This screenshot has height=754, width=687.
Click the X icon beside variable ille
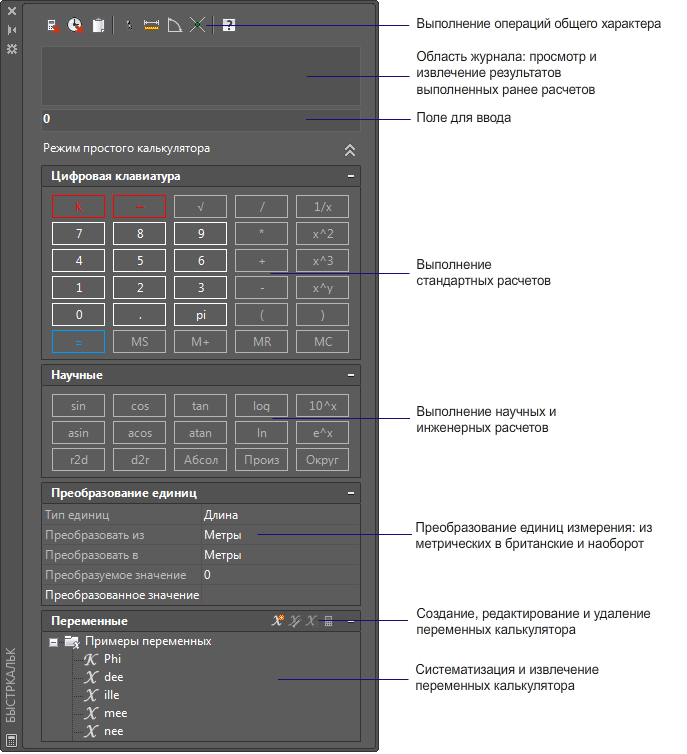tap(90, 695)
